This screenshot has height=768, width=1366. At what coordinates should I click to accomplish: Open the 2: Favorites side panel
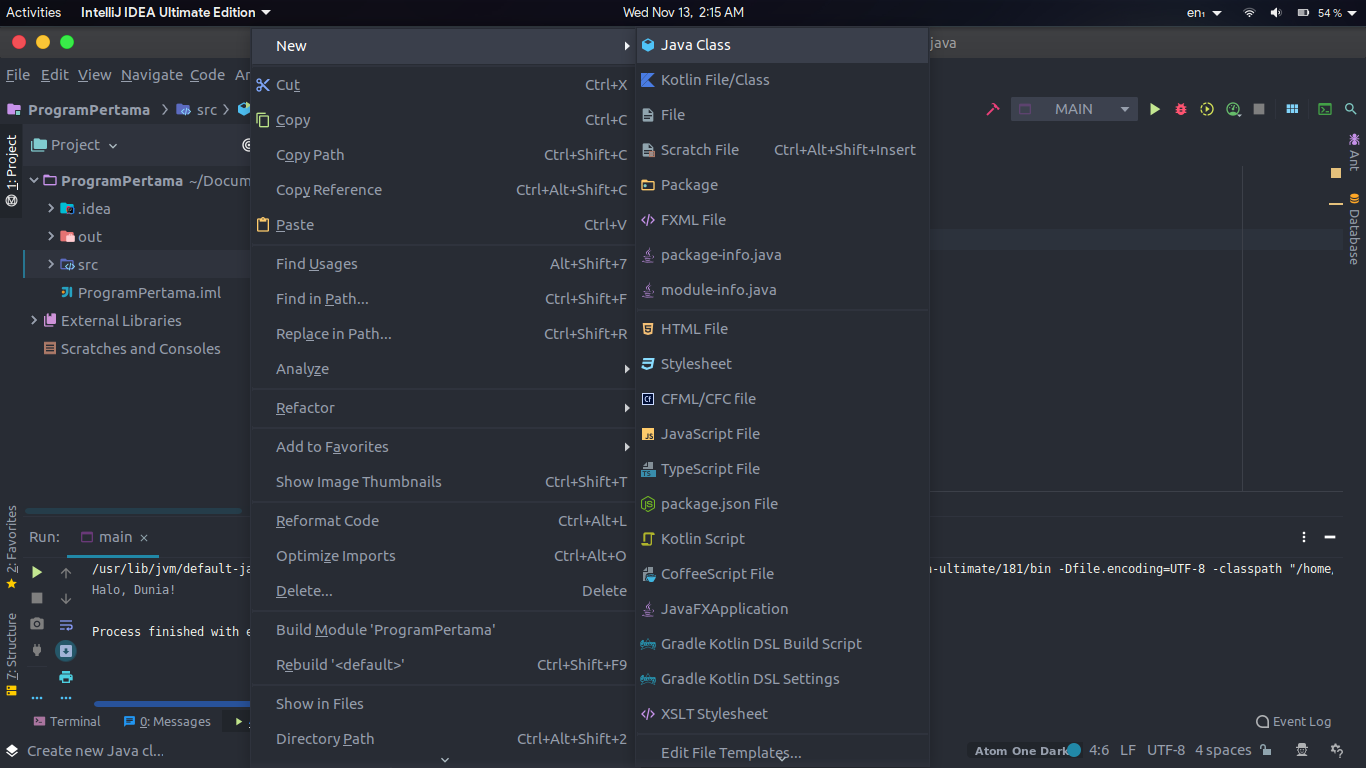click(x=12, y=547)
